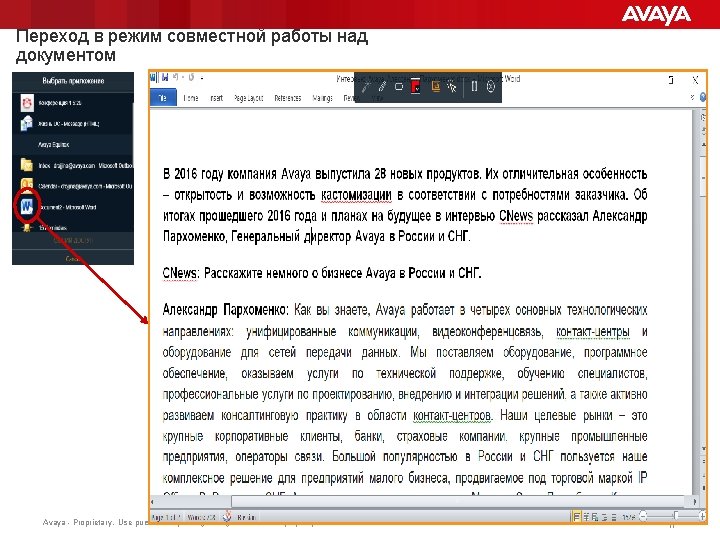The height and width of the screenshot is (540, 720).
Task: Click the zoom out minus button
Action: point(643,517)
